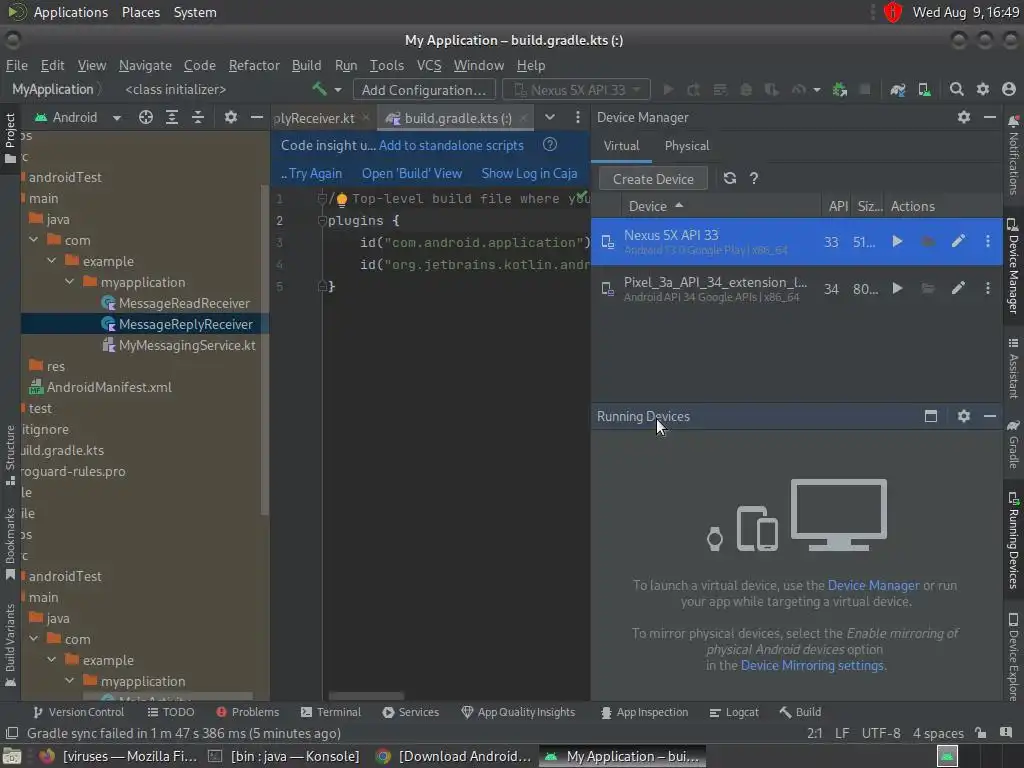Open Device Manager panel settings gear

[x=964, y=118]
